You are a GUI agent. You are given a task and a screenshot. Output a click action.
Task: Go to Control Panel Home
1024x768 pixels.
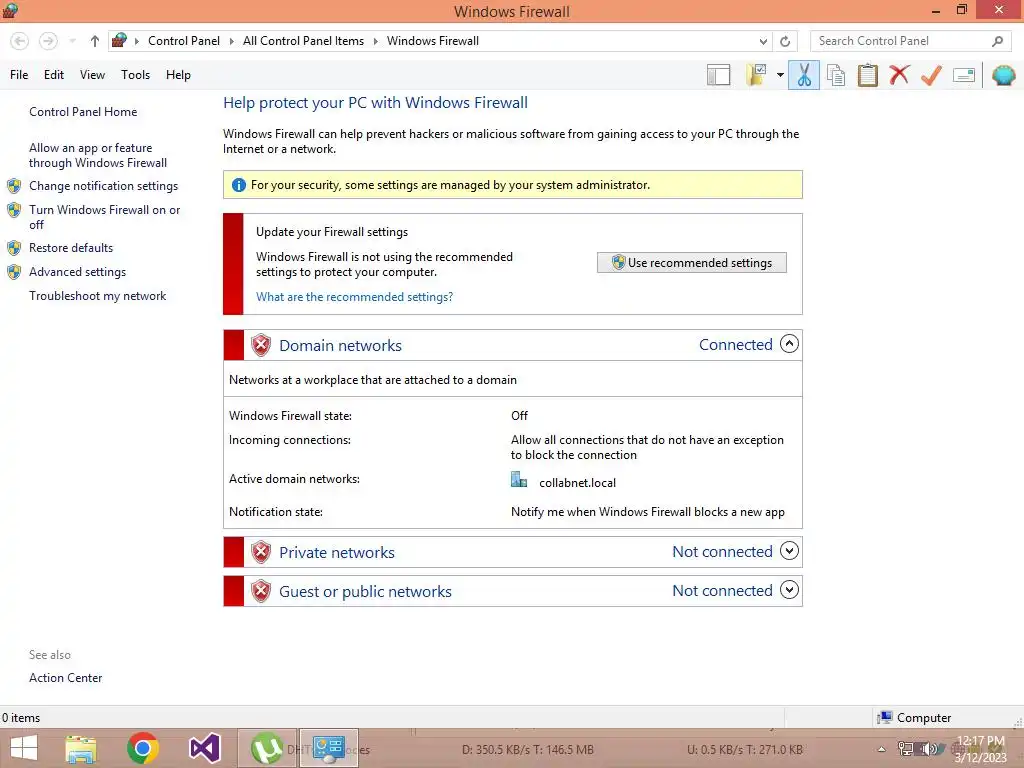[83, 112]
